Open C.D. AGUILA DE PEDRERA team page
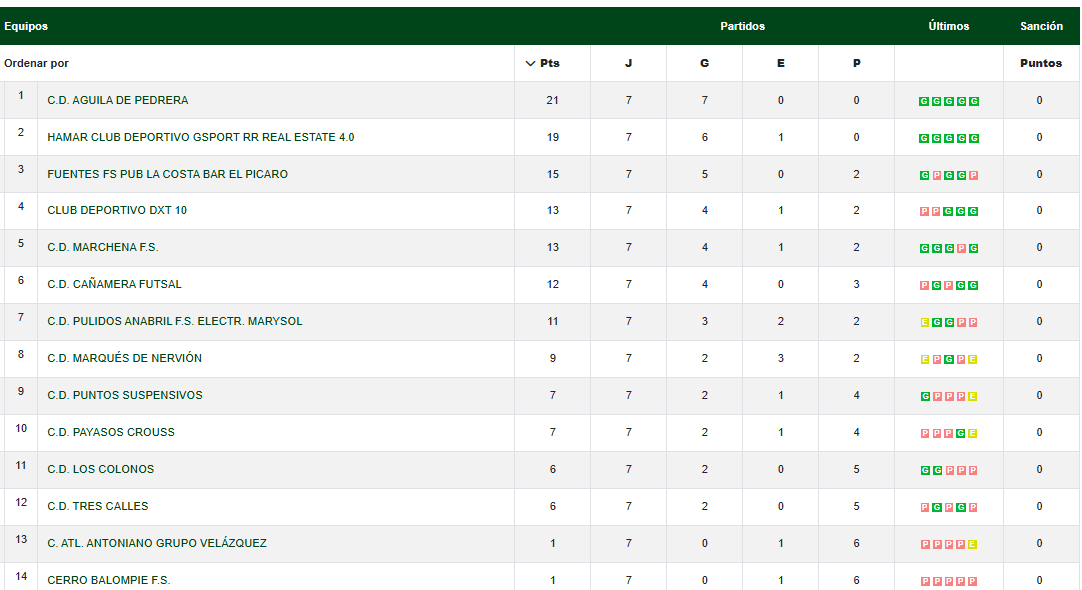The image size is (1082, 590). pos(118,100)
